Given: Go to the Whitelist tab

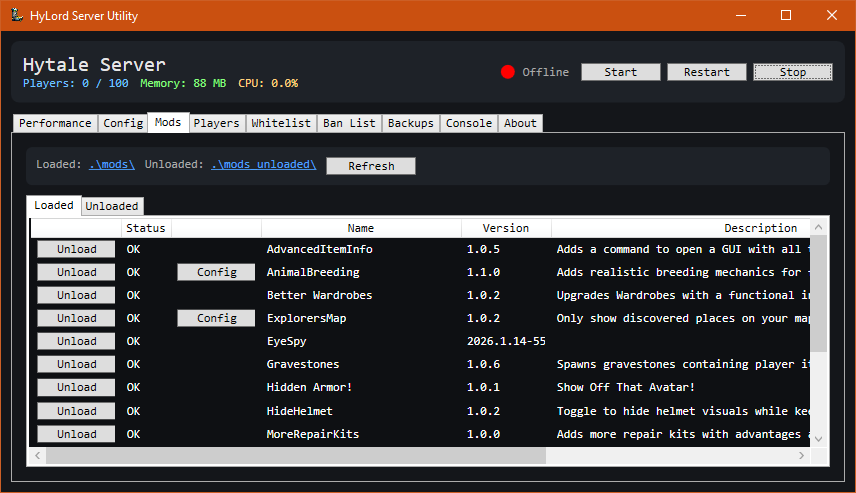Looking at the screenshot, I should tap(281, 123).
